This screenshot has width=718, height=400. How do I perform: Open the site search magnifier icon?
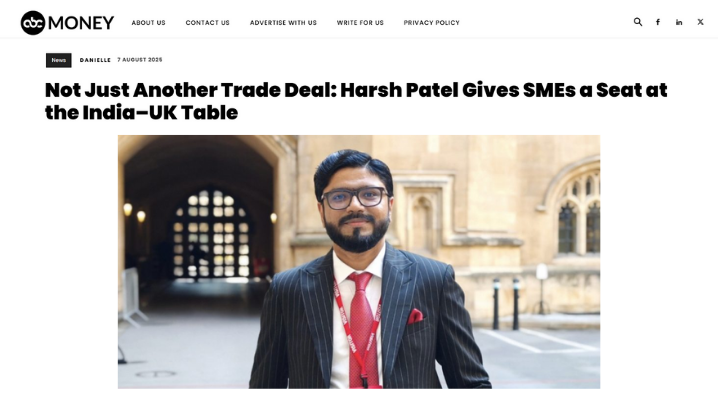click(x=637, y=22)
